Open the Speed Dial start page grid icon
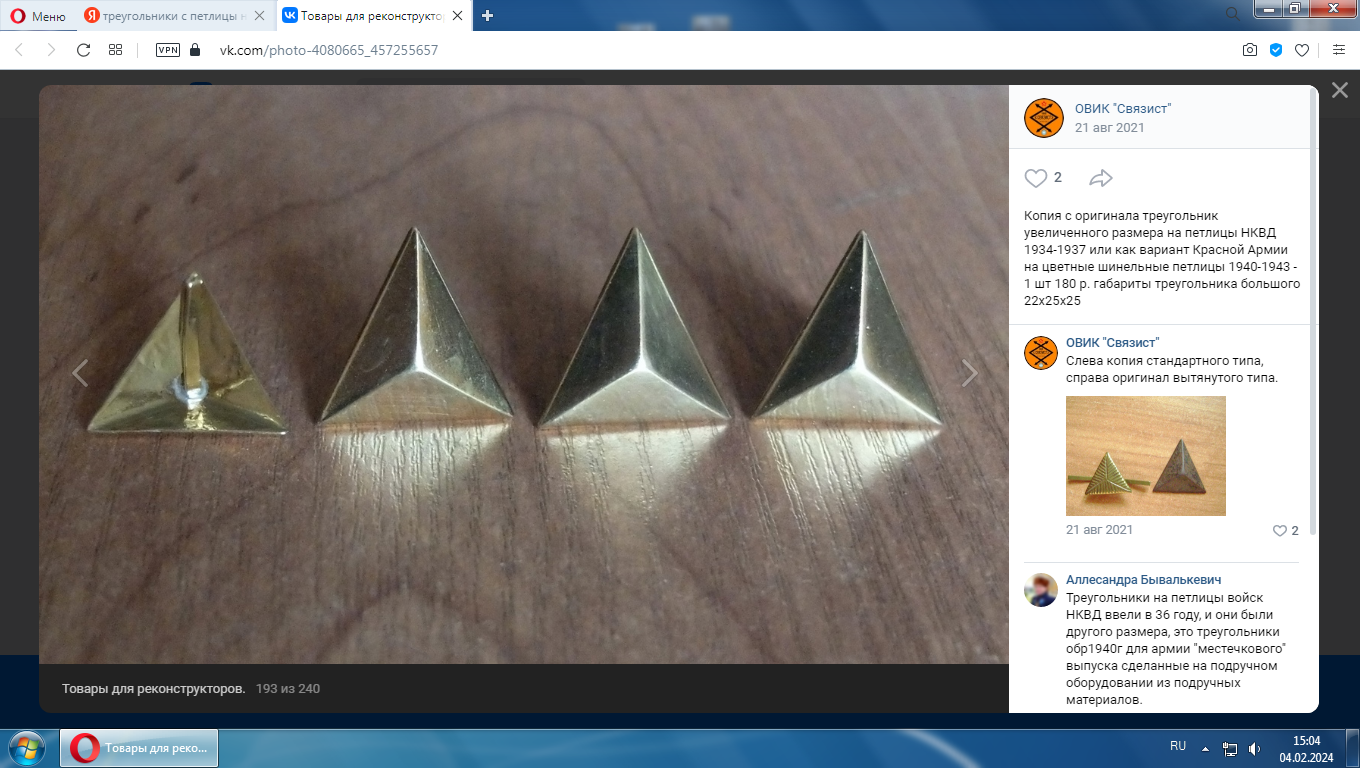This screenshot has width=1360, height=768. 116,50
